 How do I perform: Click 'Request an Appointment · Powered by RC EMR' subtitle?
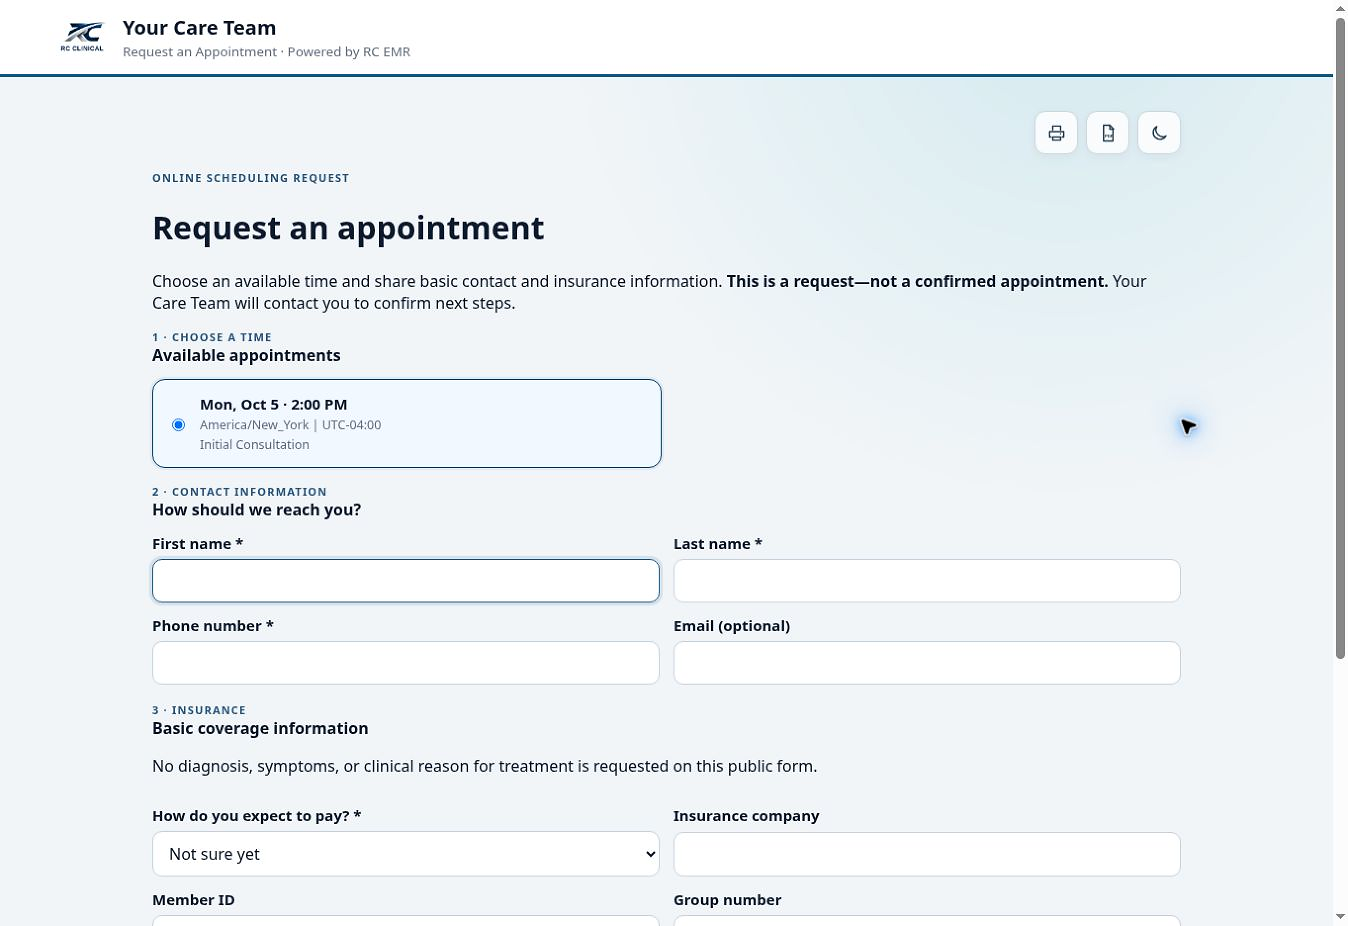point(266,52)
